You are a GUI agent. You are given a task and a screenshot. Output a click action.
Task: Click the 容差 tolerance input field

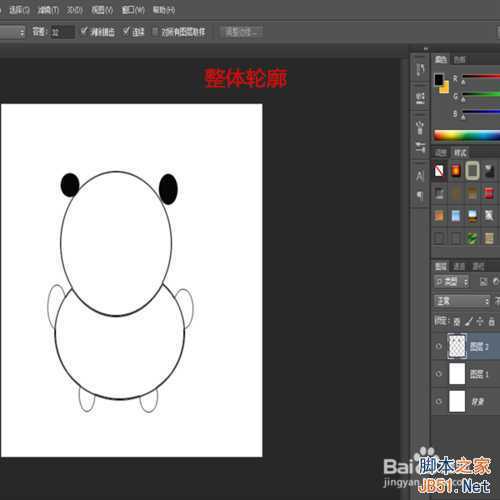[63, 32]
